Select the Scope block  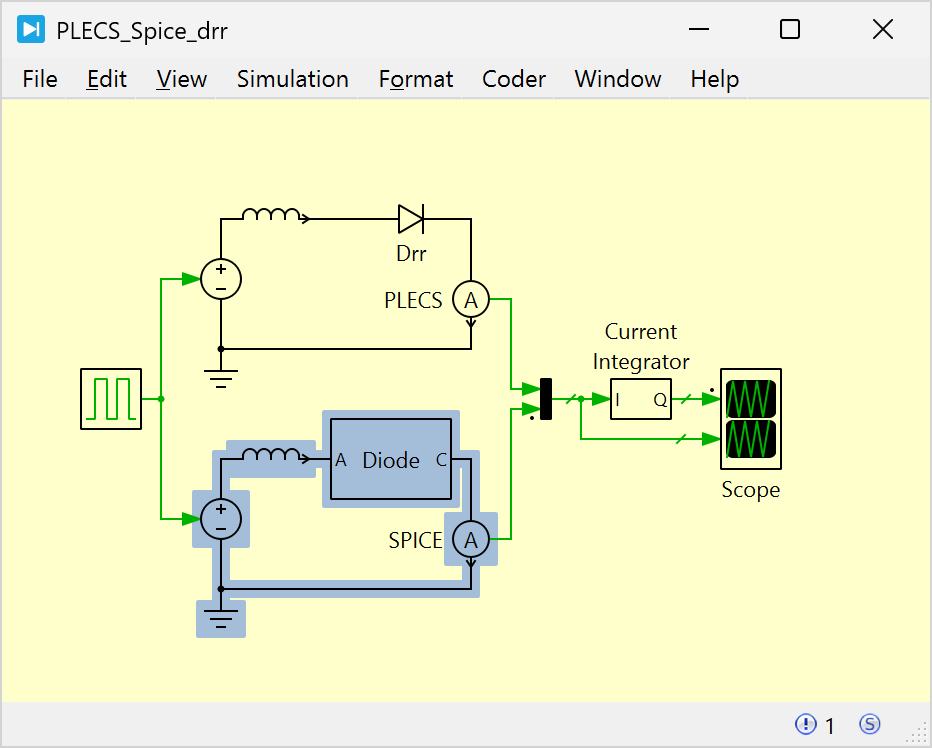pyautogui.click(x=750, y=418)
